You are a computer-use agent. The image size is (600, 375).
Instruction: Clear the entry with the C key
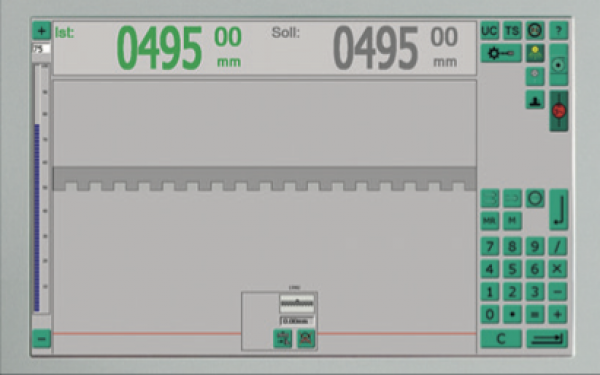501,339
